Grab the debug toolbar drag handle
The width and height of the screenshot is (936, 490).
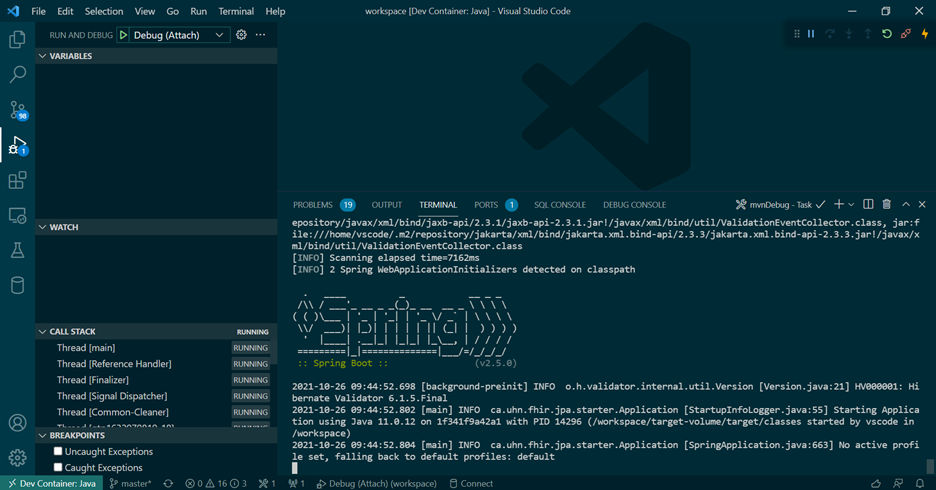click(797, 34)
